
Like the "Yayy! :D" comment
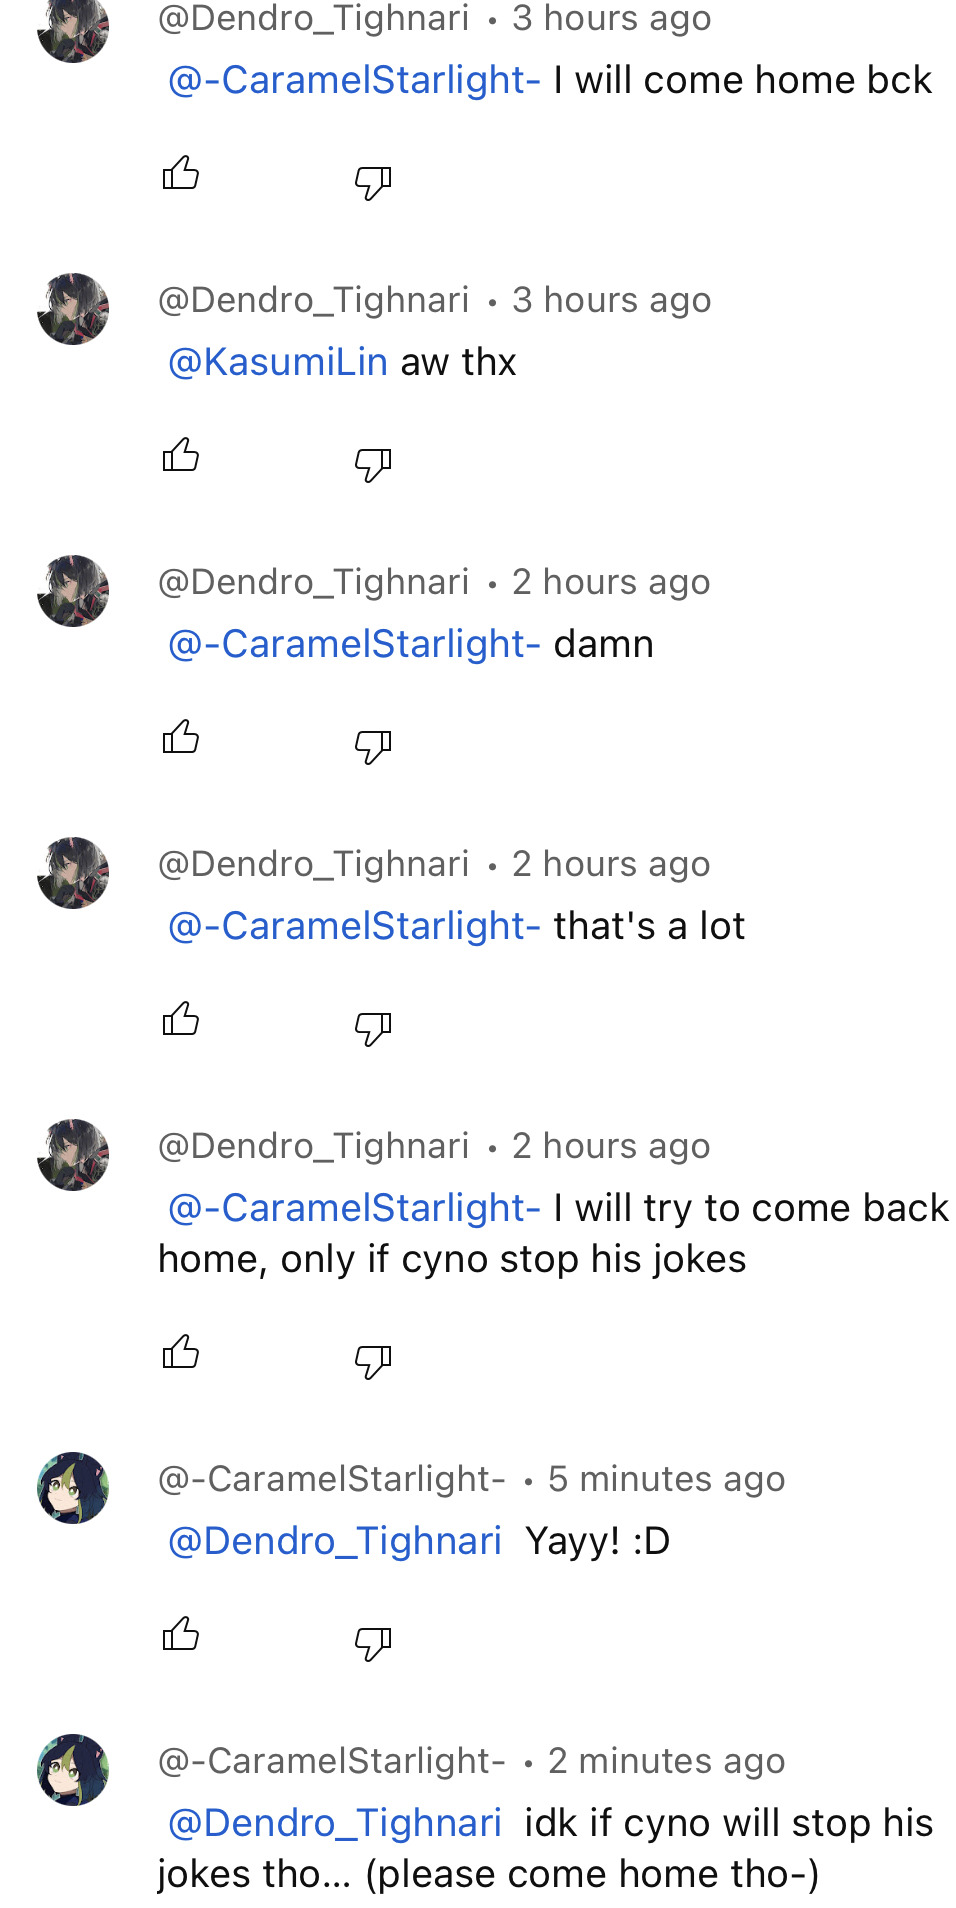(181, 1635)
